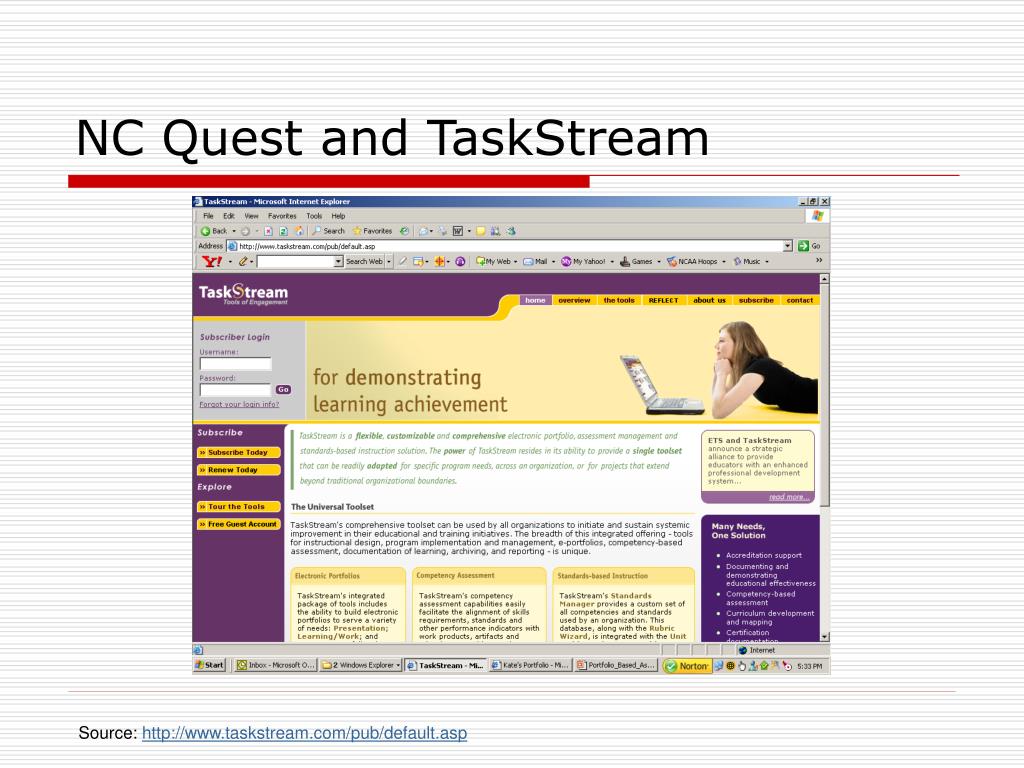Click the Games joystick icon
1024x768 pixels.
pos(625,261)
